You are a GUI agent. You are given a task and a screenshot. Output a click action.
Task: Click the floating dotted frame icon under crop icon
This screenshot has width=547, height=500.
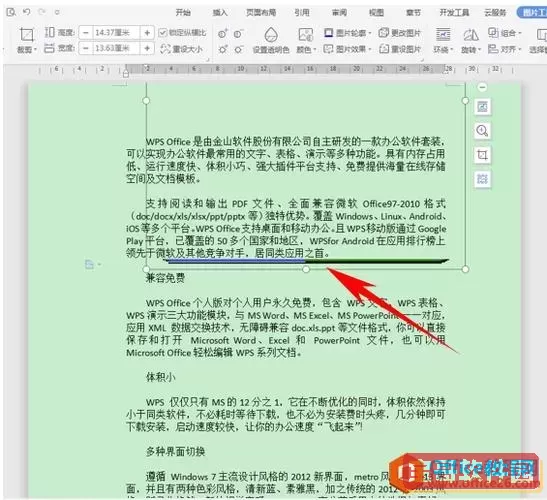pos(482,179)
